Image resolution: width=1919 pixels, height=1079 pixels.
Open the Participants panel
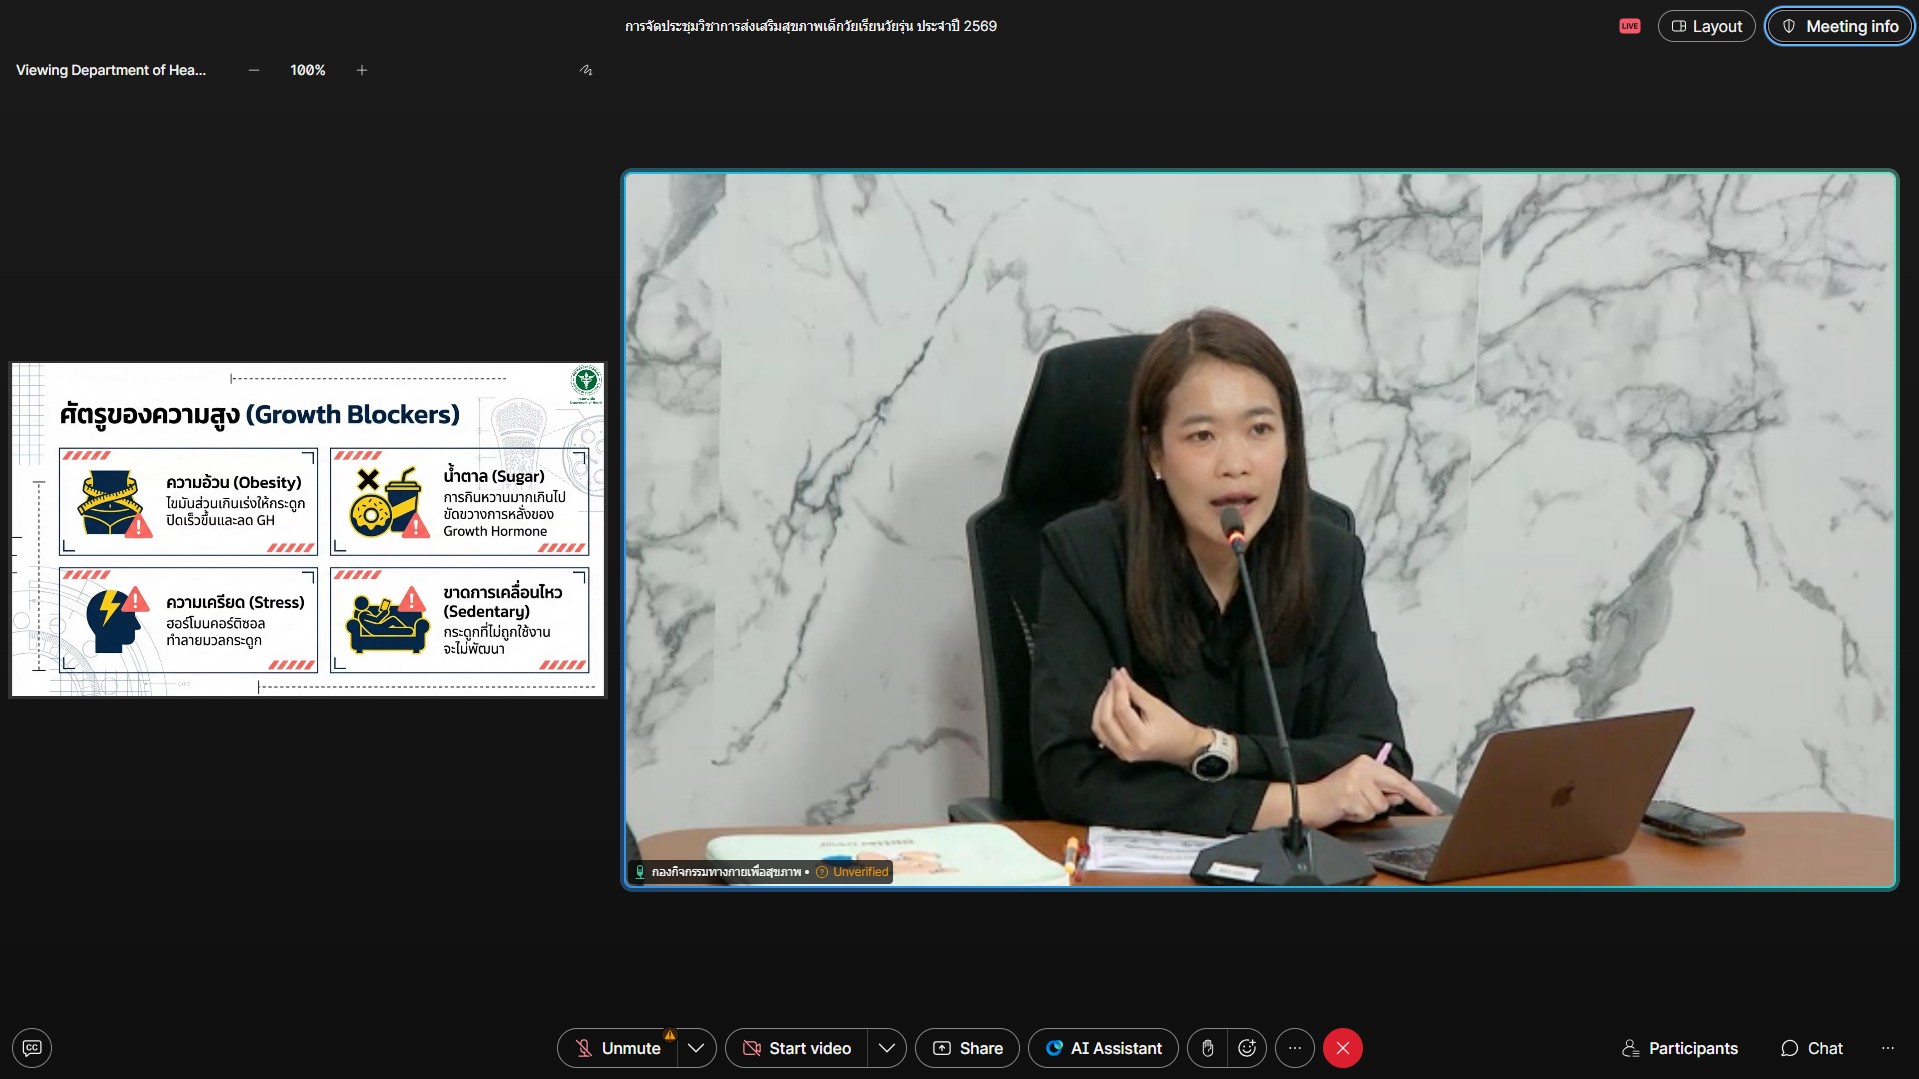click(x=1680, y=1048)
